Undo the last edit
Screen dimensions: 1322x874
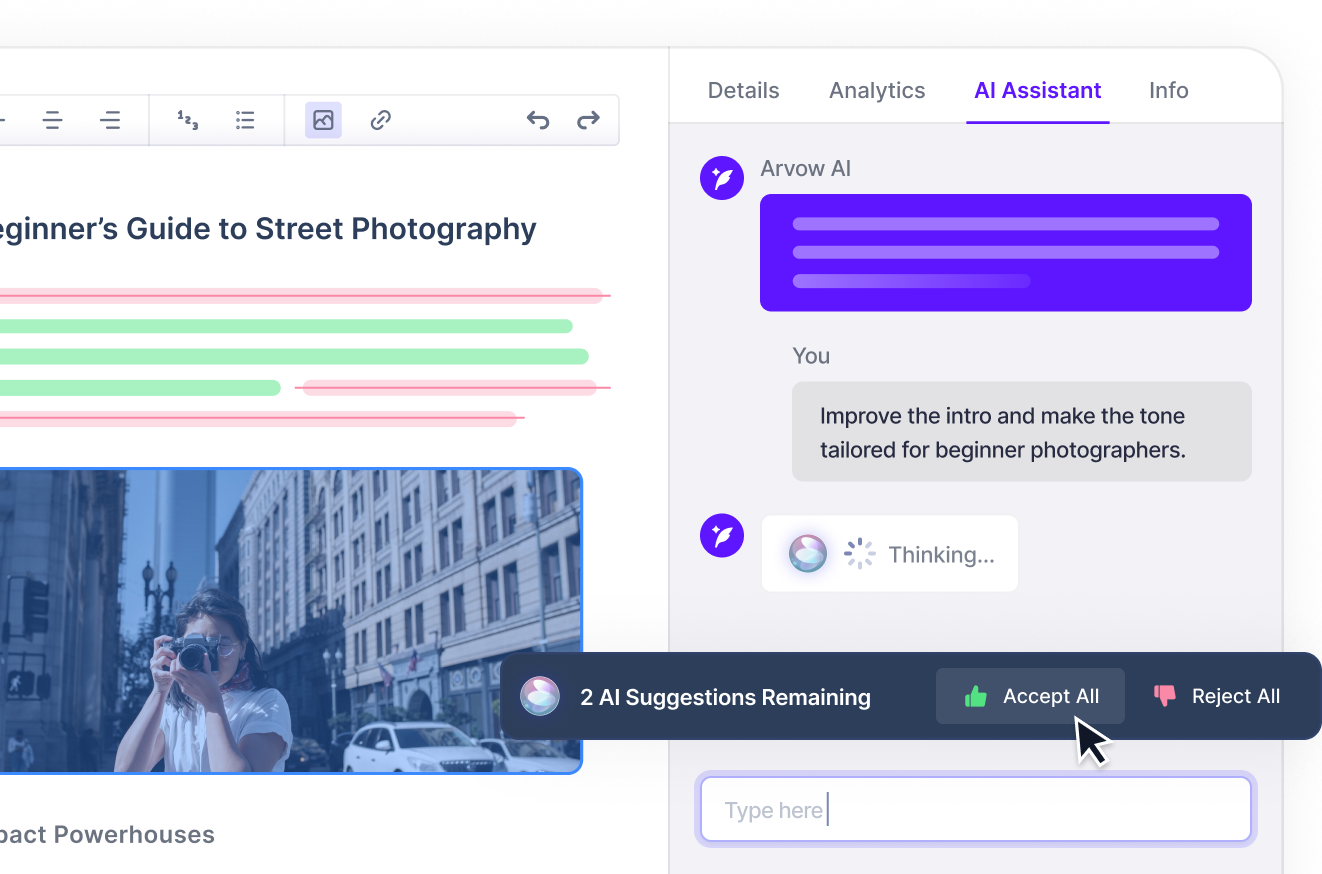(x=538, y=120)
